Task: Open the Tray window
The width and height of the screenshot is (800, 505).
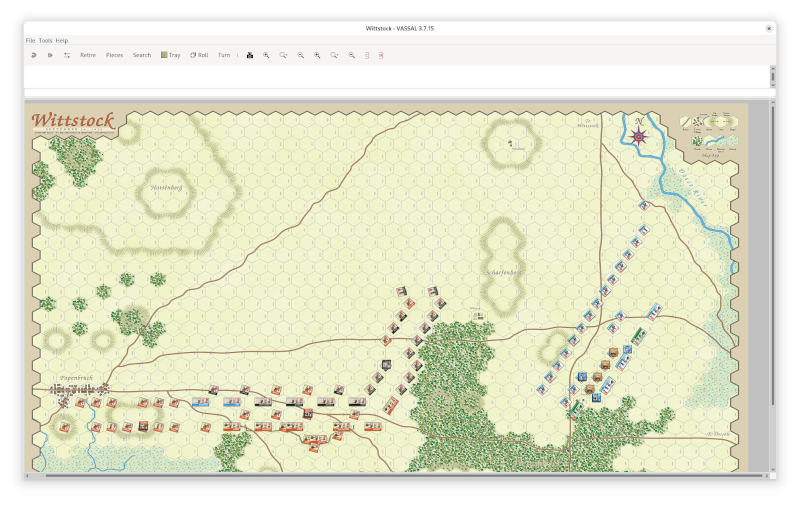Action: click(x=170, y=55)
